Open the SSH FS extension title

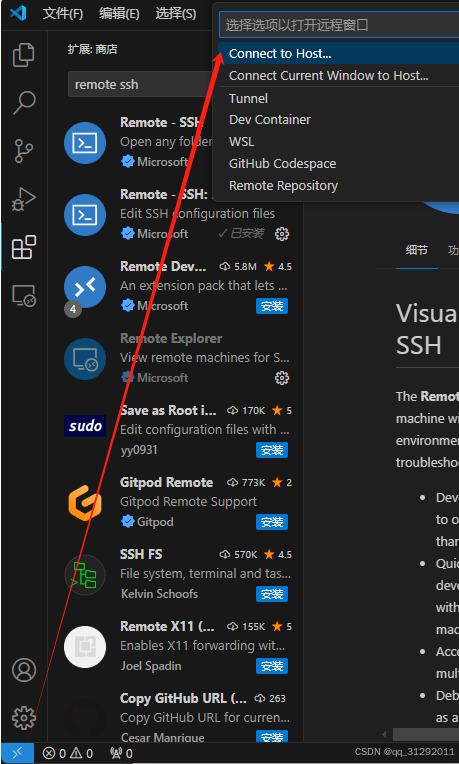(141, 554)
